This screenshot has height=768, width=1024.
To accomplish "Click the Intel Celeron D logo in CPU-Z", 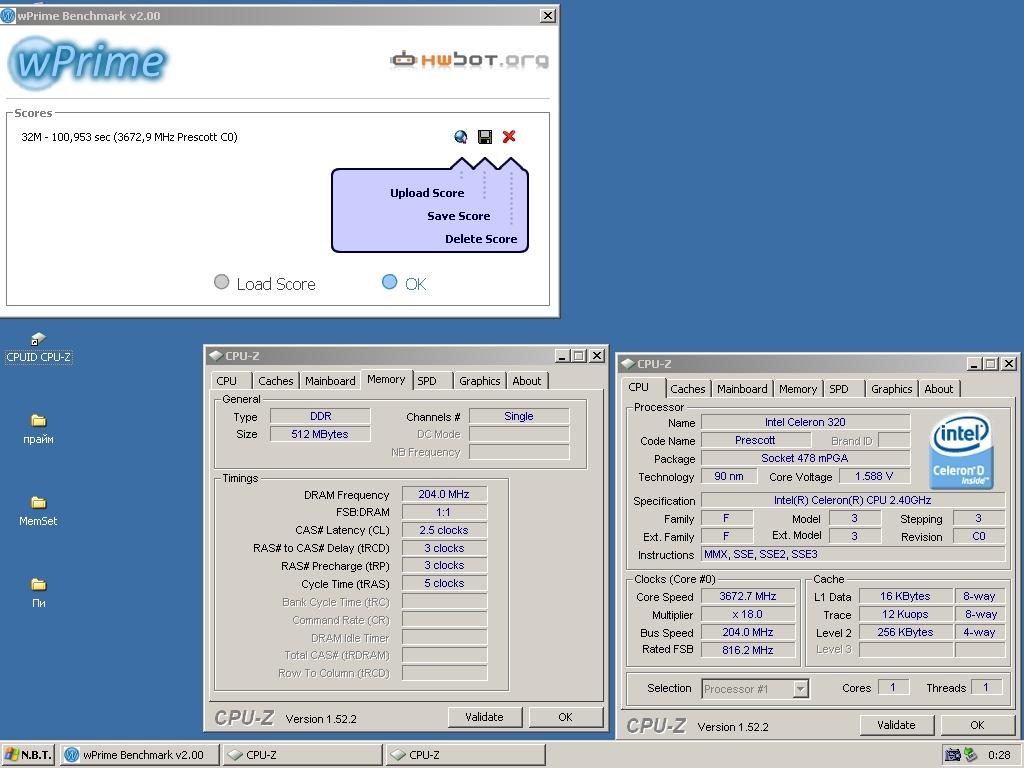I will click(x=961, y=451).
